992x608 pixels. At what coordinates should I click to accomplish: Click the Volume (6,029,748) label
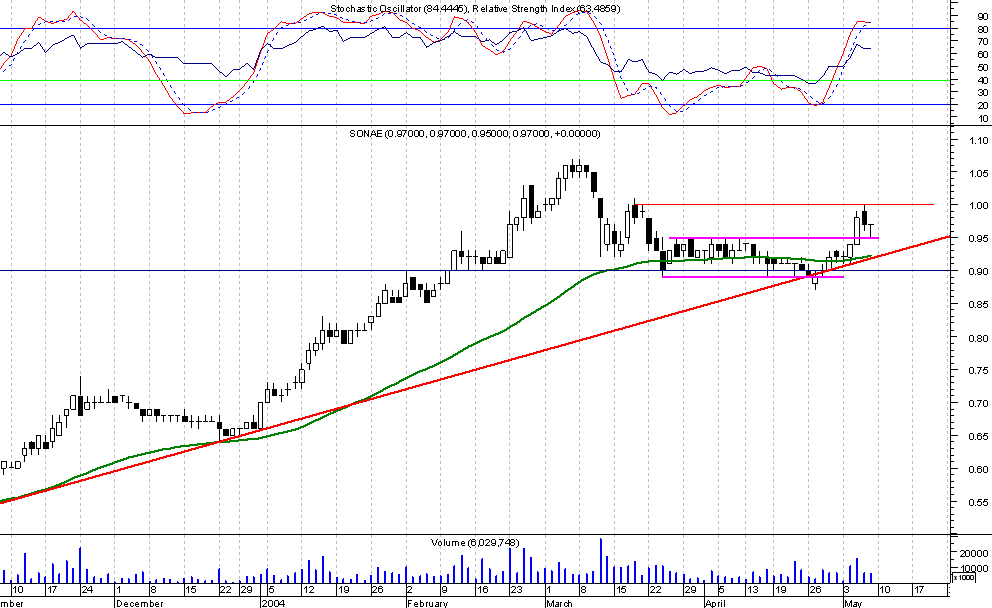475,542
